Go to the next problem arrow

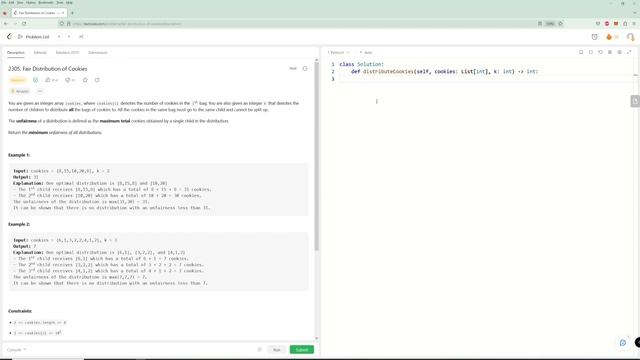point(69,37)
